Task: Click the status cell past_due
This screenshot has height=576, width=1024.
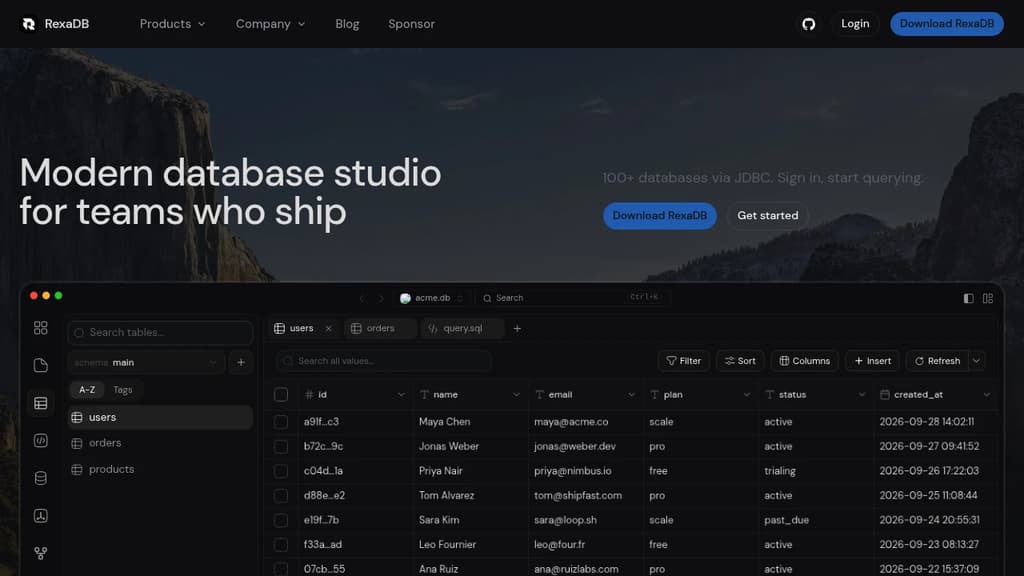Action: pos(786,520)
